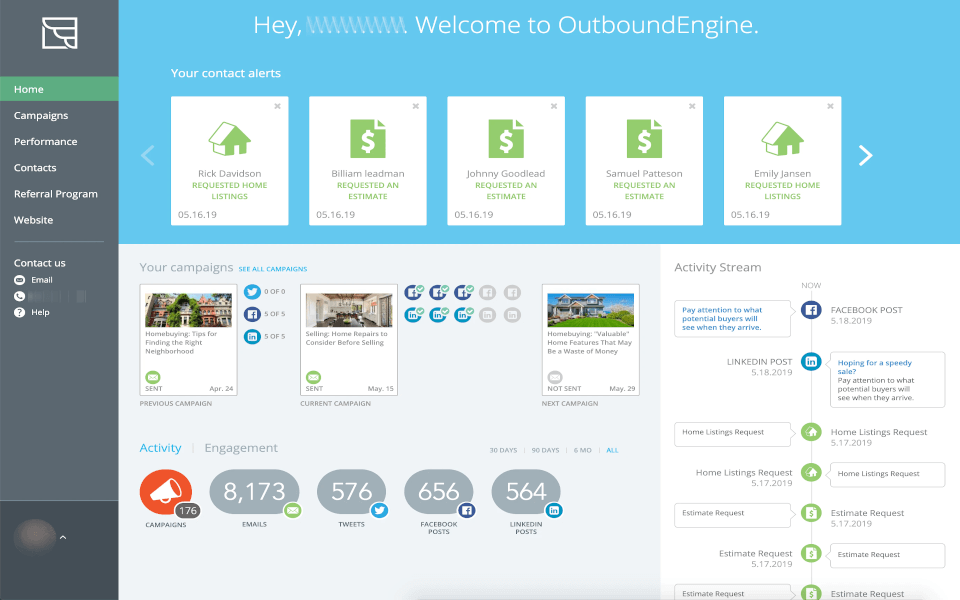Click the Email contact icon

point(20,280)
